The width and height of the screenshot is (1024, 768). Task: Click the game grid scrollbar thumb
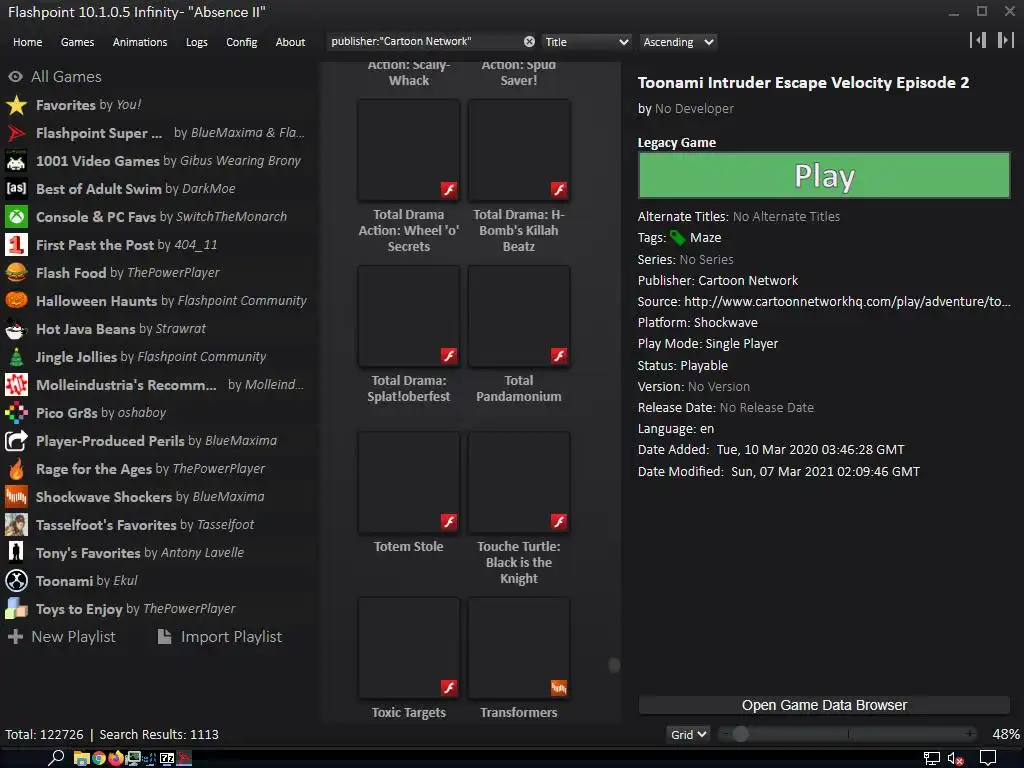[x=614, y=665]
